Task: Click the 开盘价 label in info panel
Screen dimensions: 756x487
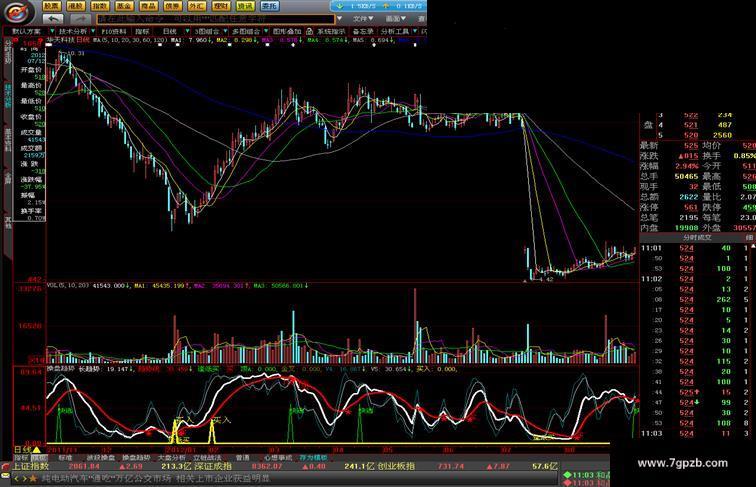Action: pyautogui.click(x=31, y=70)
